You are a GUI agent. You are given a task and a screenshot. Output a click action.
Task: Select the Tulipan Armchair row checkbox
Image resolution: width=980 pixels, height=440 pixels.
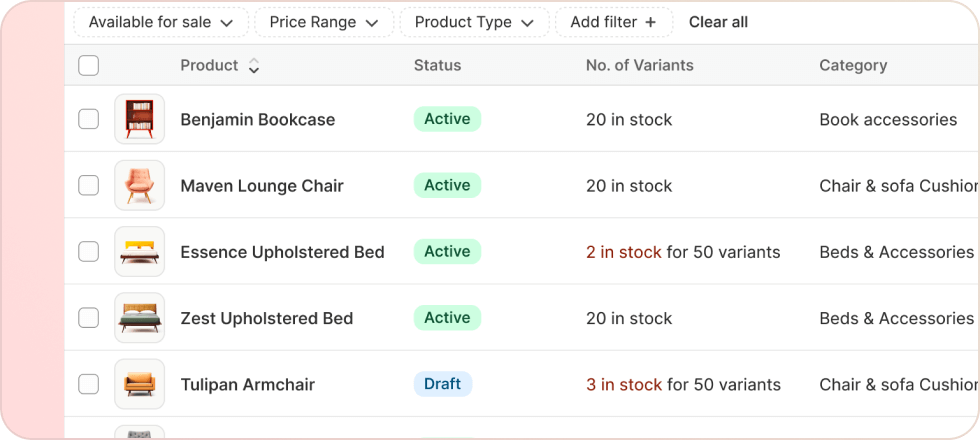(89, 384)
